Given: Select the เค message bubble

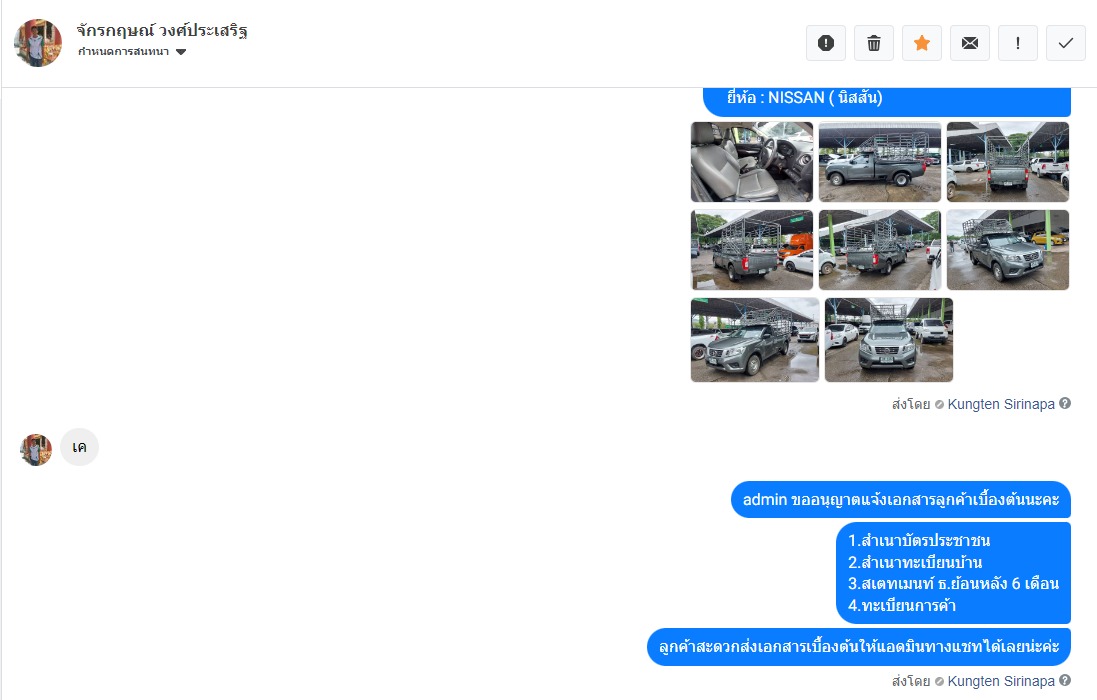Looking at the screenshot, I should point(79,448).
